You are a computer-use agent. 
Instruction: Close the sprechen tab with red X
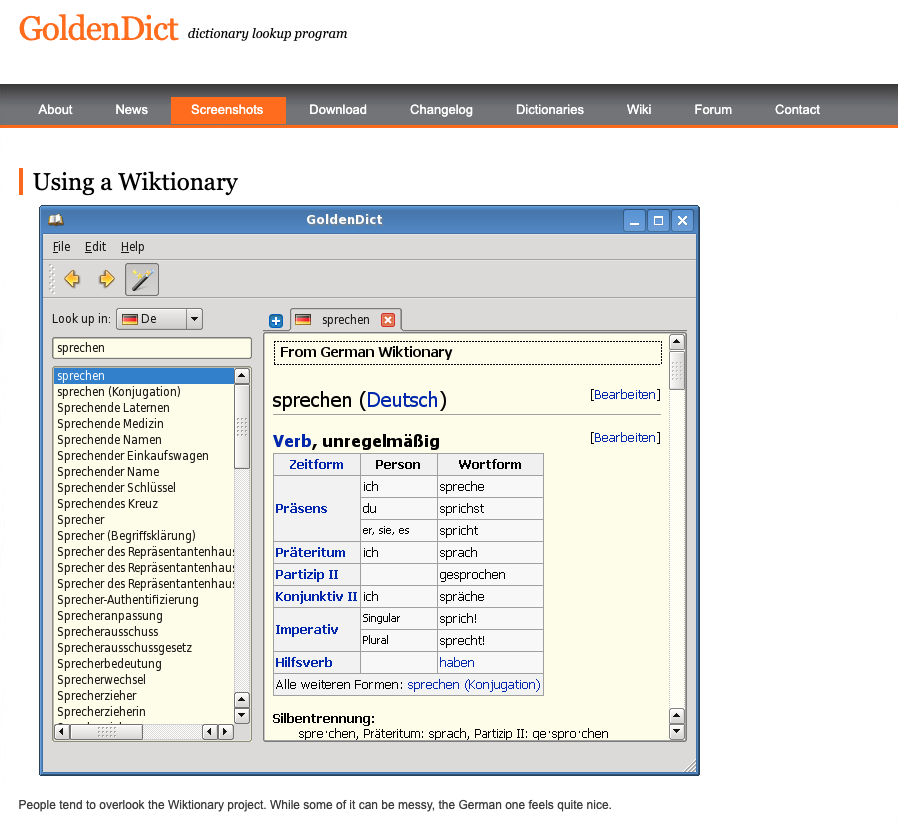pyautogui.click(x=388, y=320)
